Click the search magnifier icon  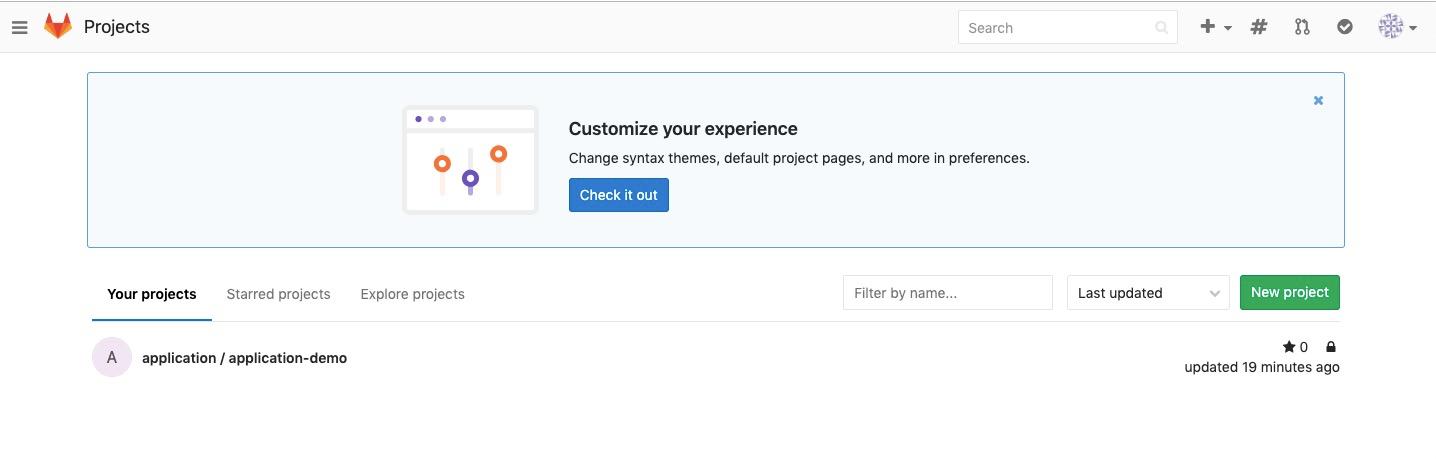(1161, 28)
